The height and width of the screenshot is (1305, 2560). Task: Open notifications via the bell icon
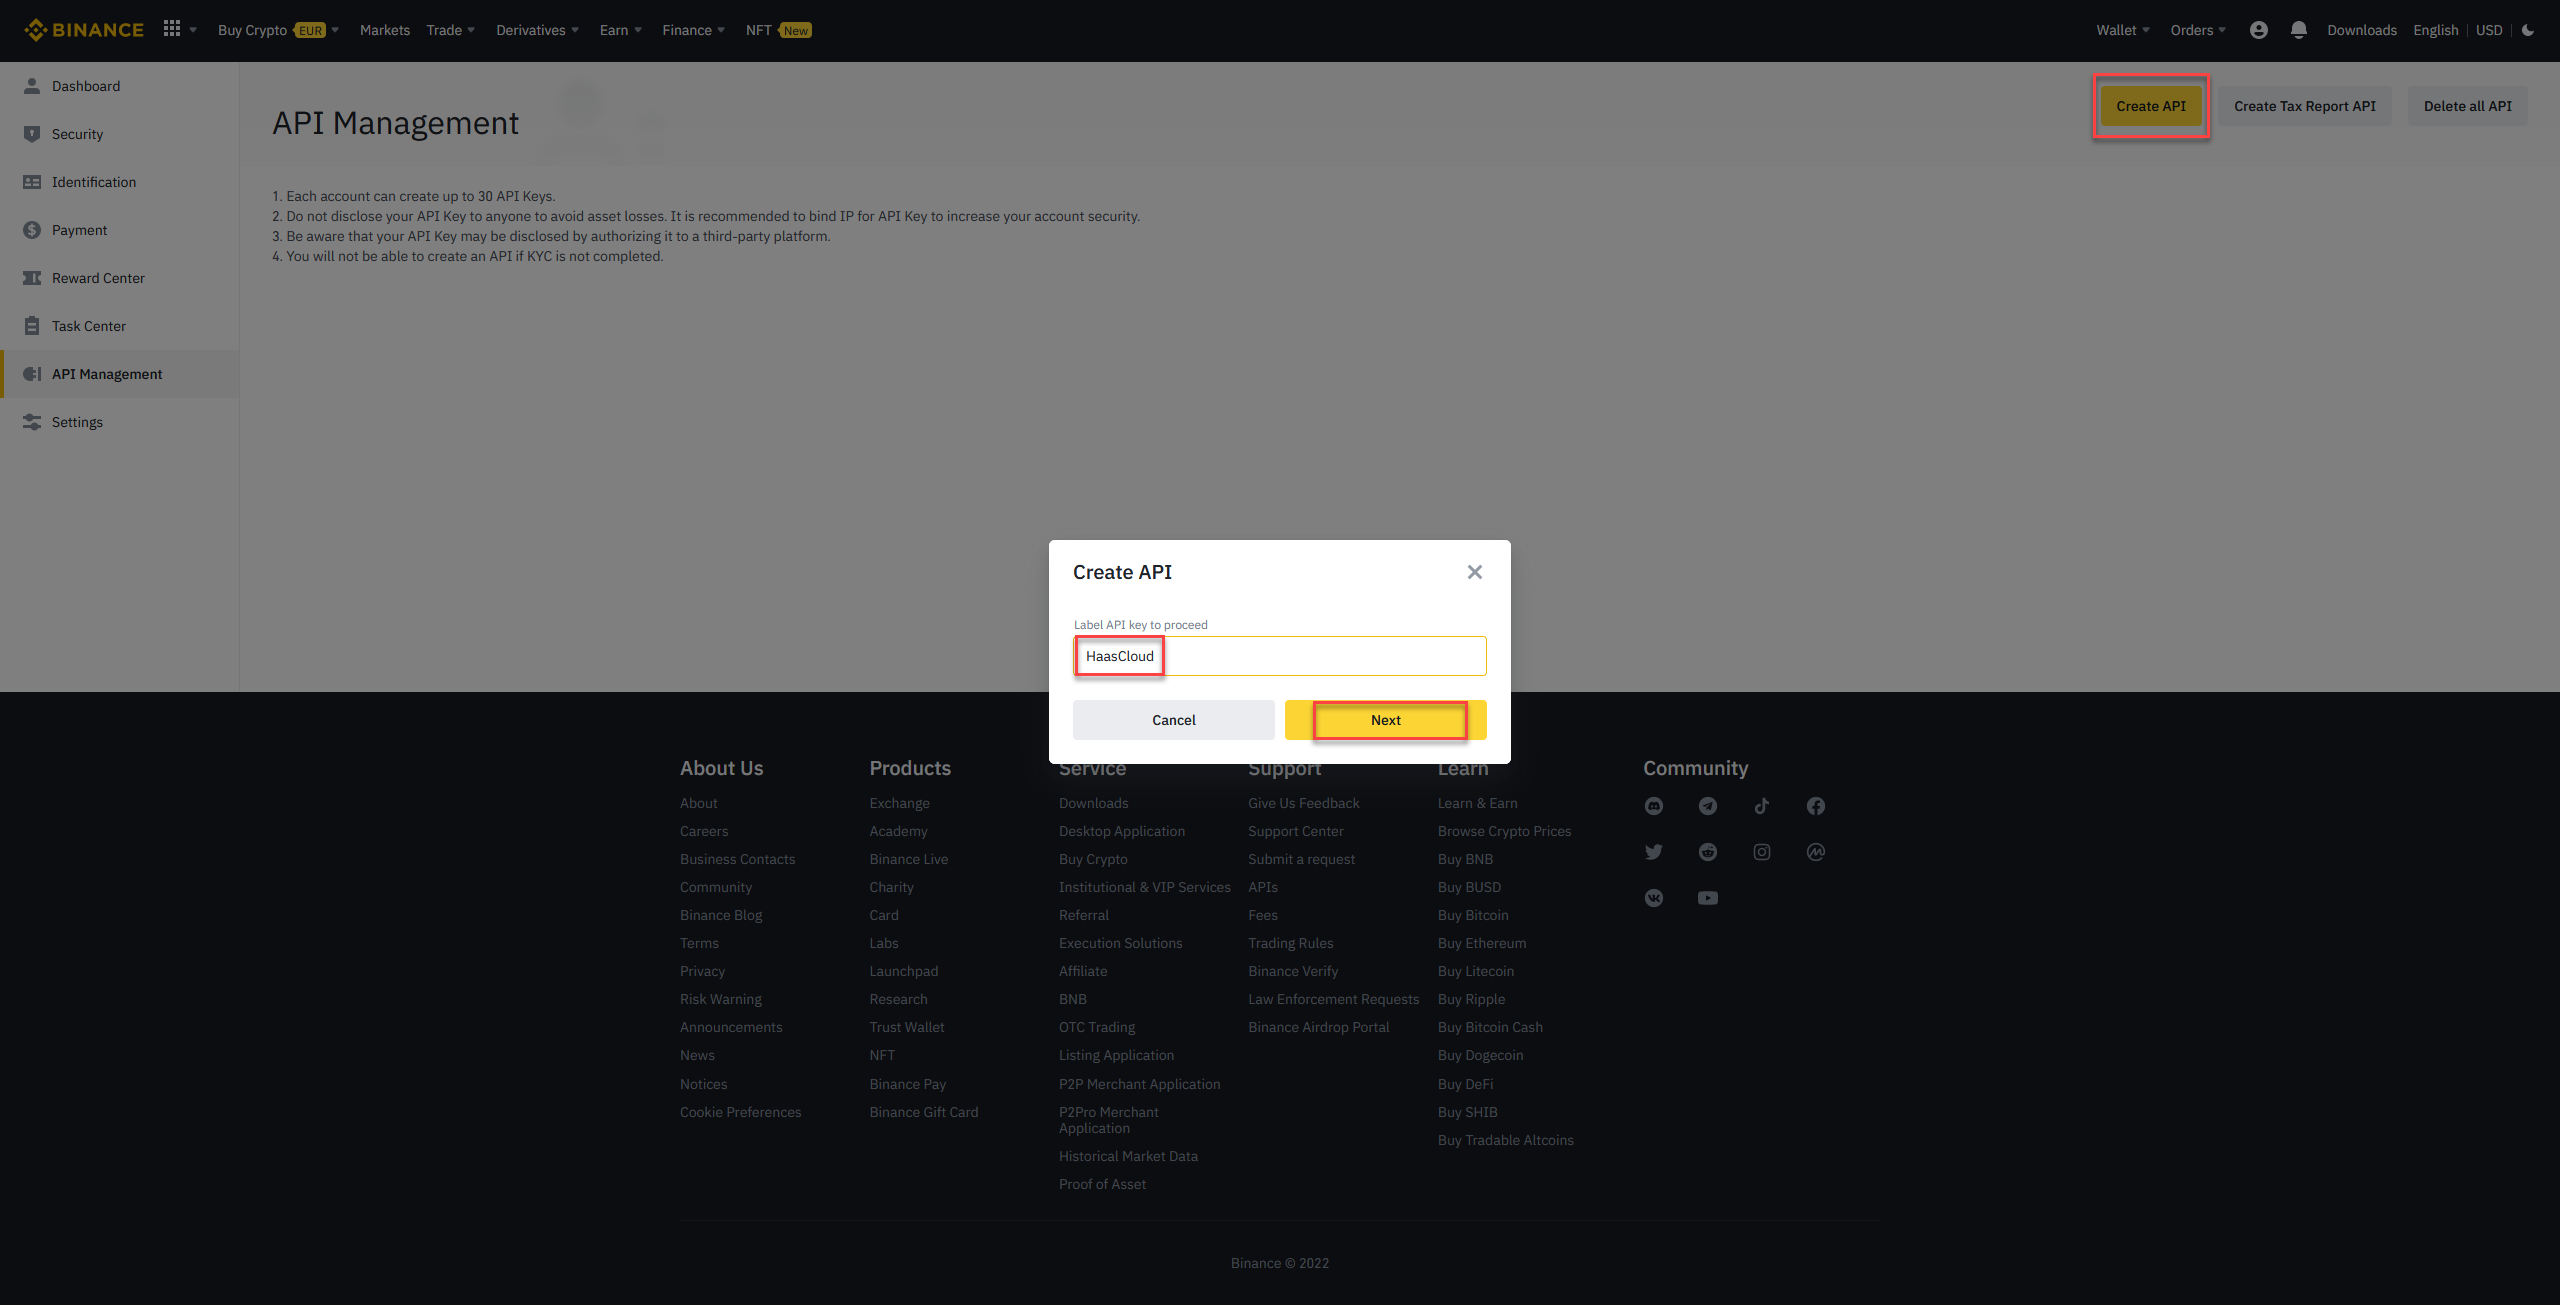(x=2297, y=29)
